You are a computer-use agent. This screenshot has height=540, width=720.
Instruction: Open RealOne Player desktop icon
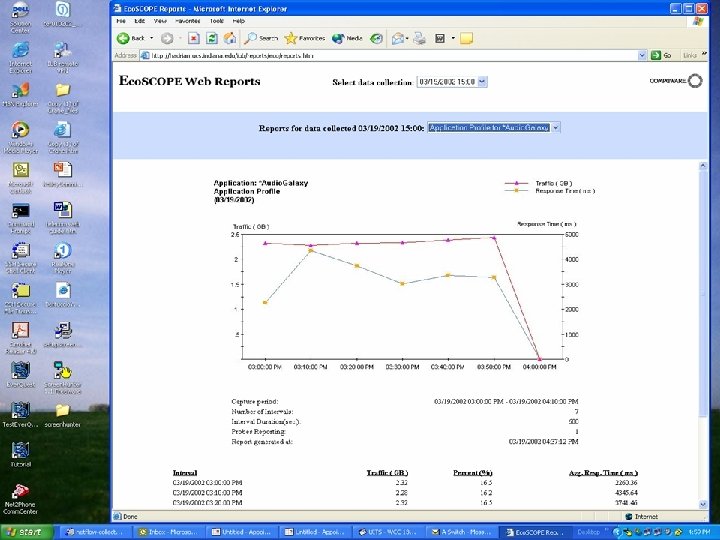[x=62, y=258]
